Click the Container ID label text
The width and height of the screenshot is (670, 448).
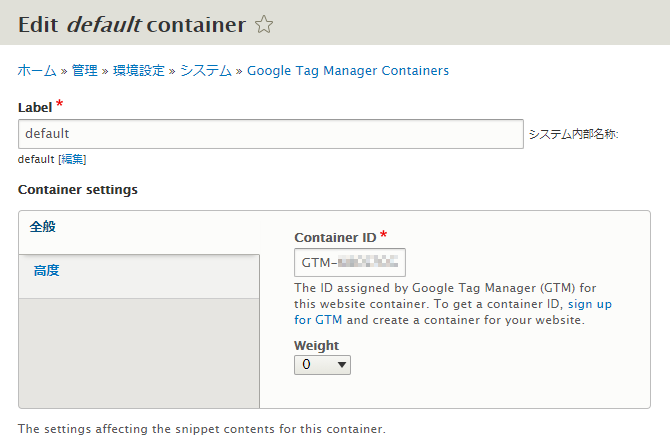coord(335,237)
